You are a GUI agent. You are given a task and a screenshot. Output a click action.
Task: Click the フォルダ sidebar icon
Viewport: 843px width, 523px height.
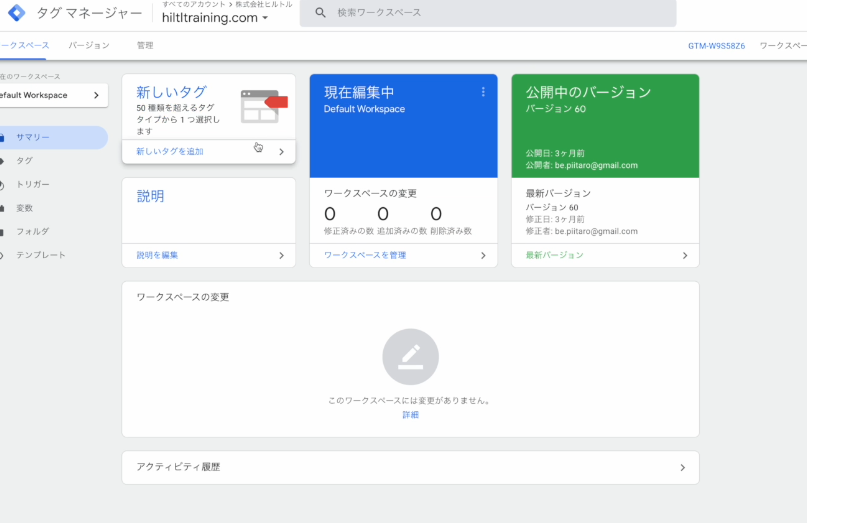(2, 232)
